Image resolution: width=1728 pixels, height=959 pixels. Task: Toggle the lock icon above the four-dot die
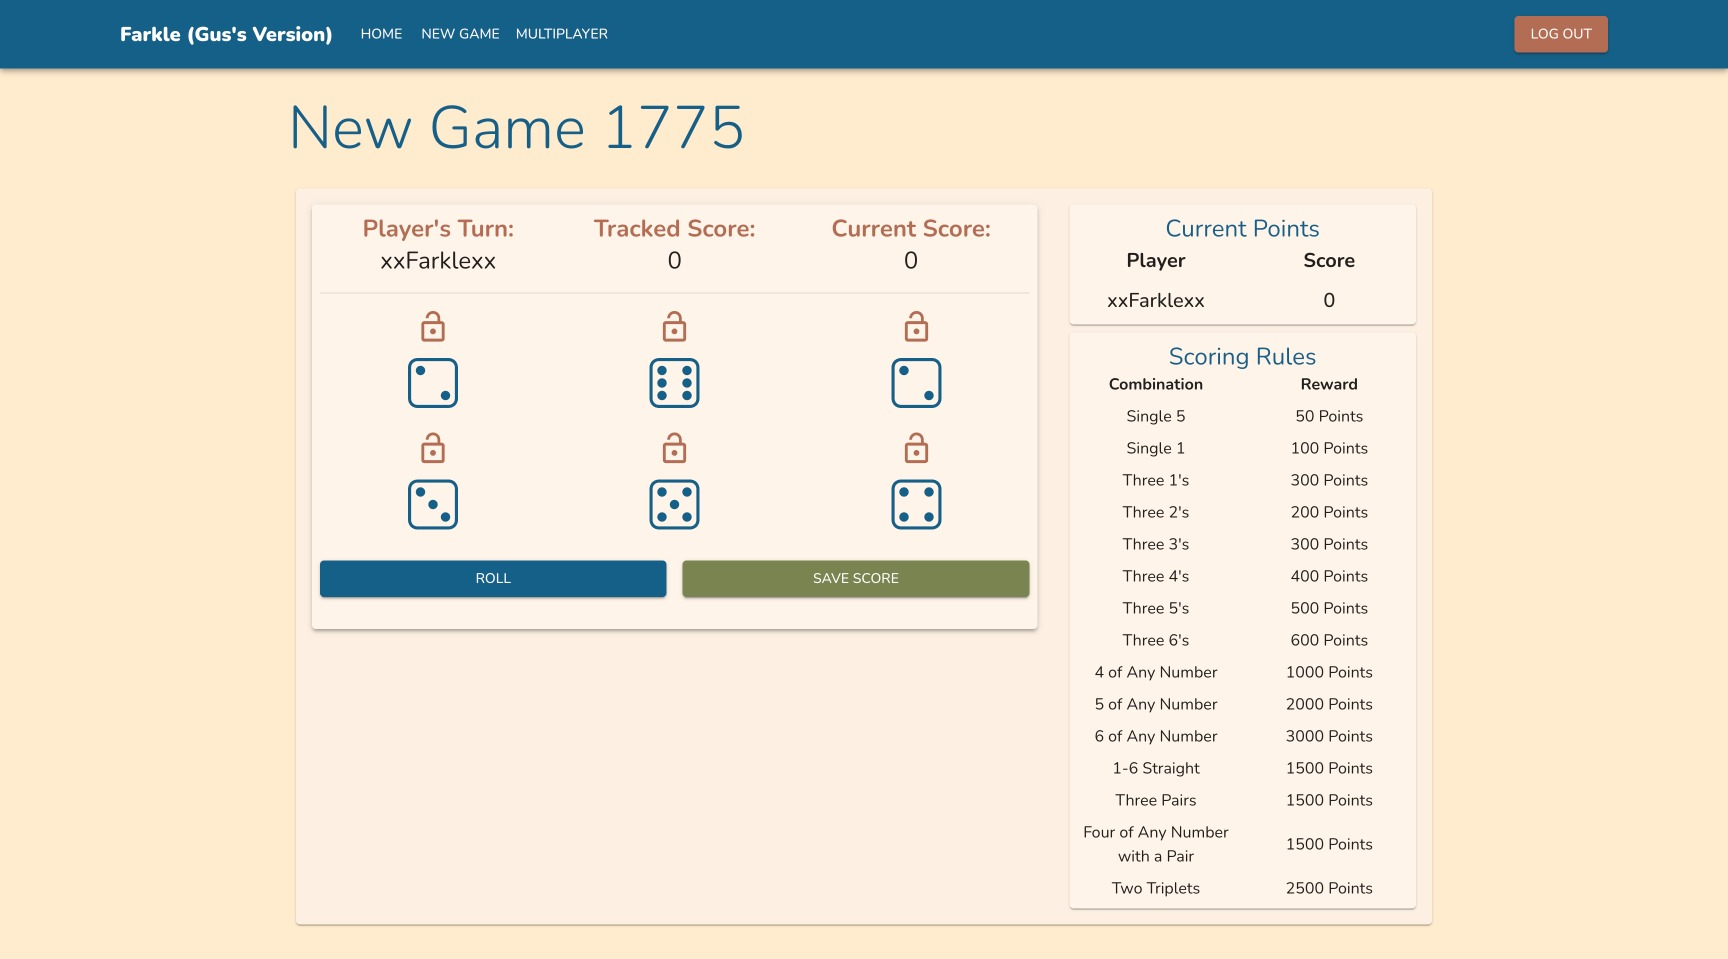[x=916, y=448]
